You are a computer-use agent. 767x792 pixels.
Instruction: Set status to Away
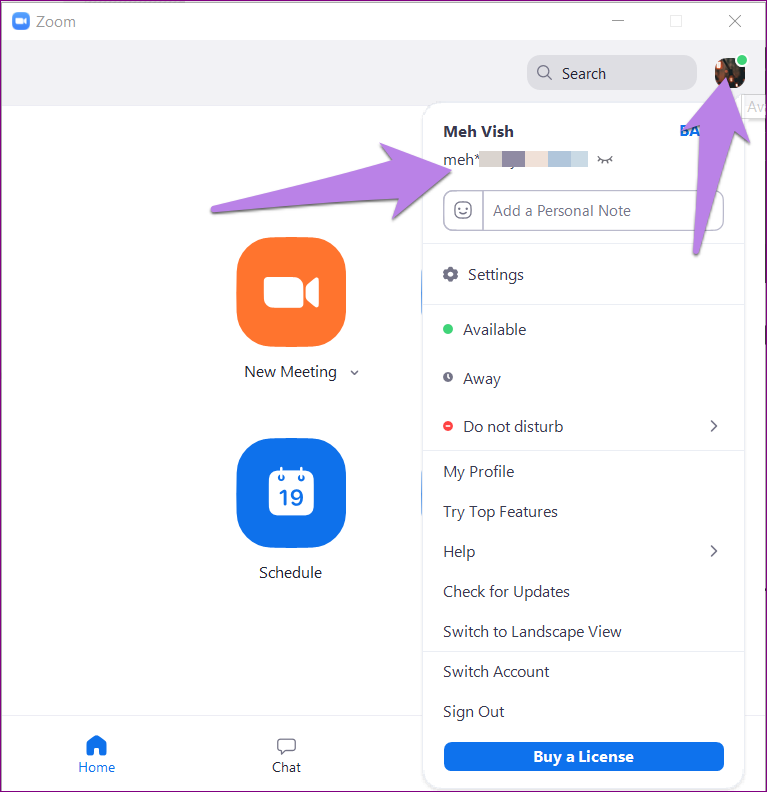(481, 379)
